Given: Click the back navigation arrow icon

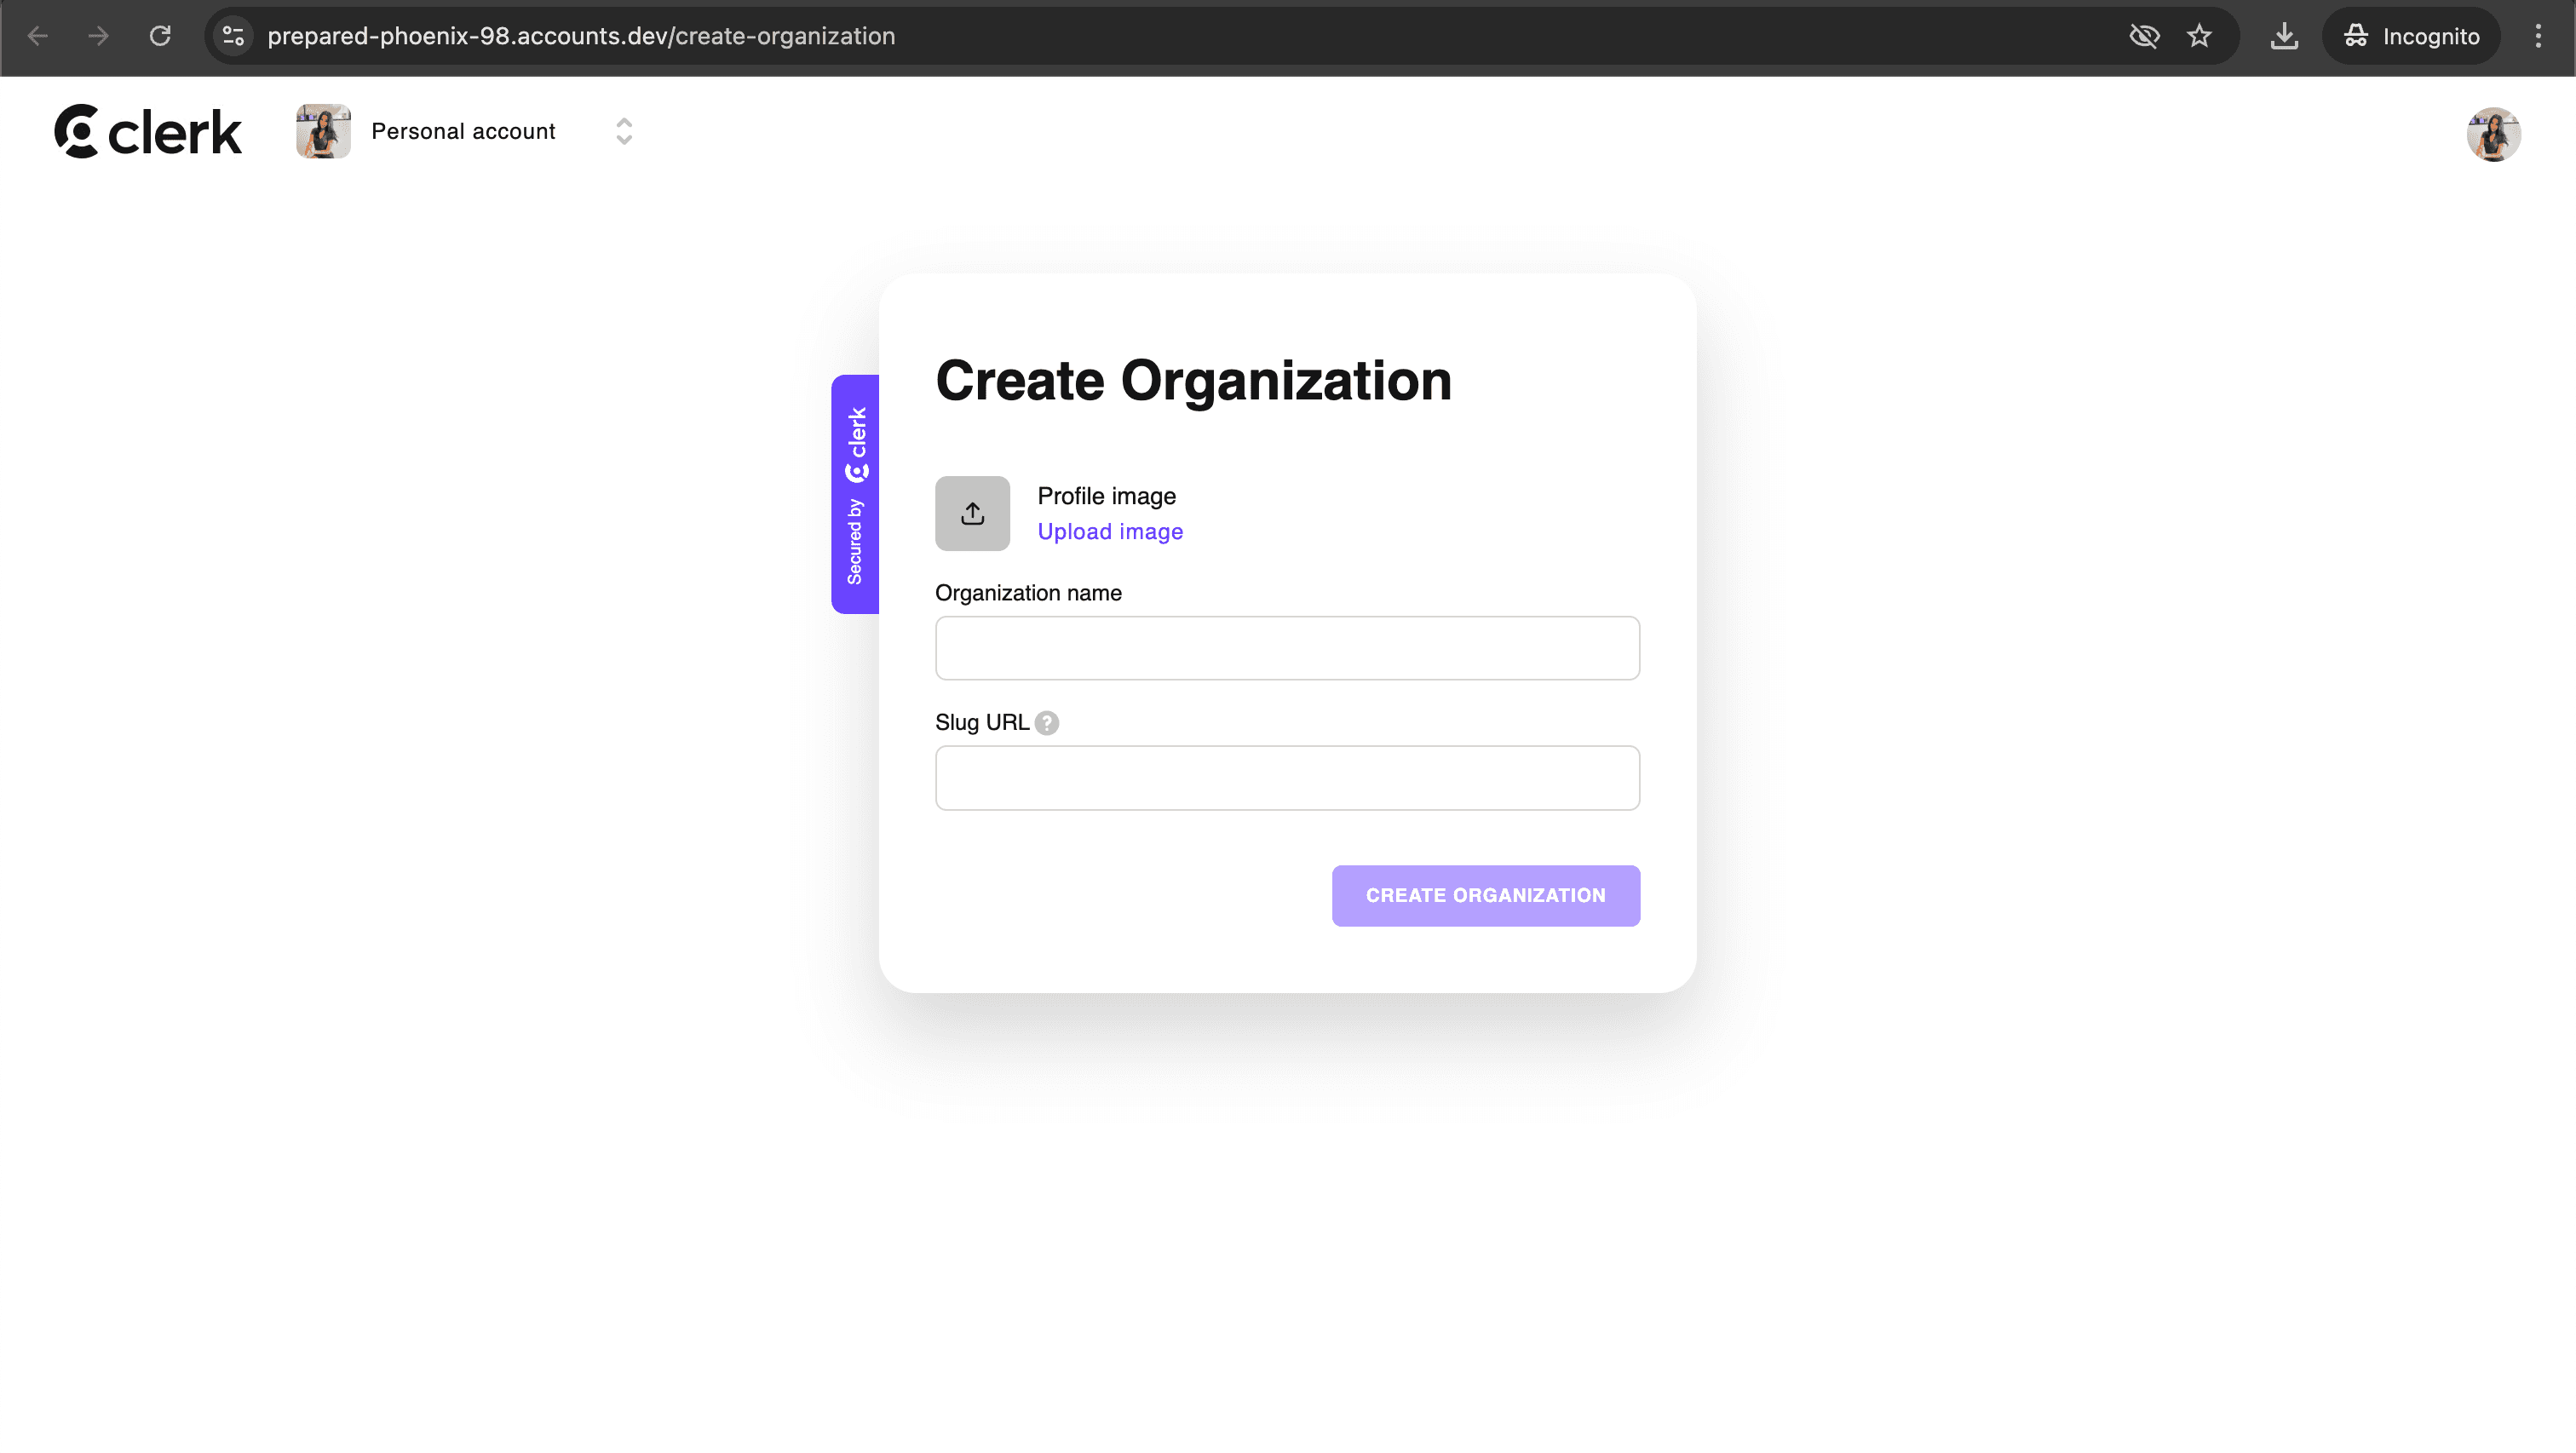Looking at the screenshot, I should point(37,36).
